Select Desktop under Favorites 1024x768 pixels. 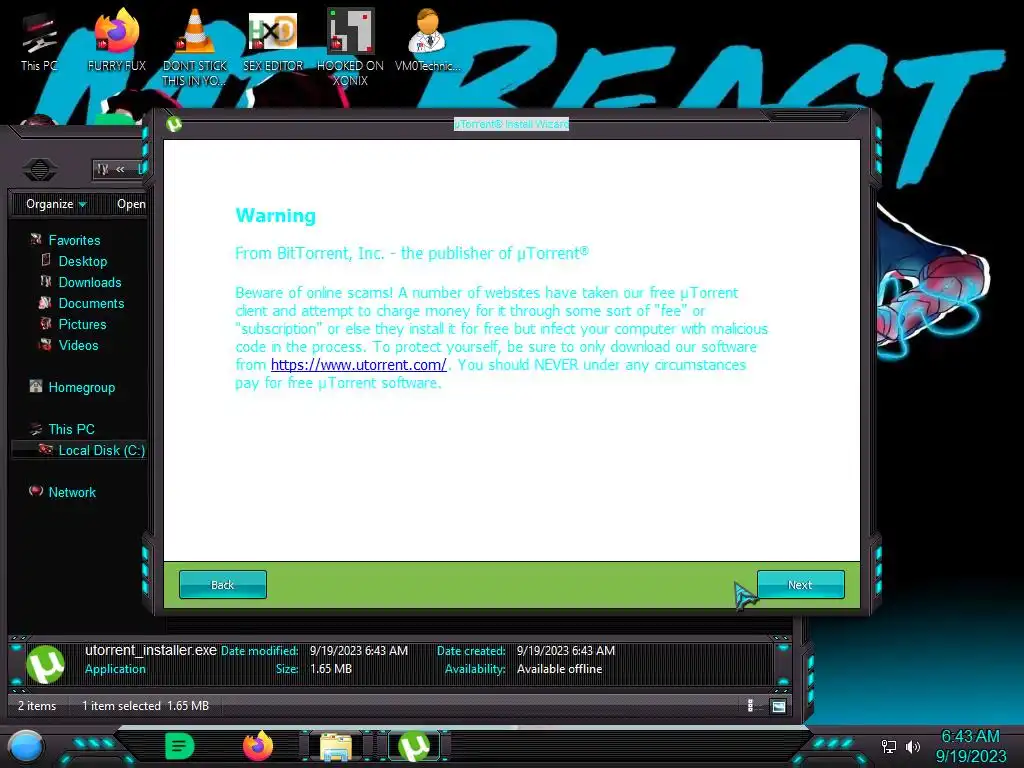(x=82, y=261)
